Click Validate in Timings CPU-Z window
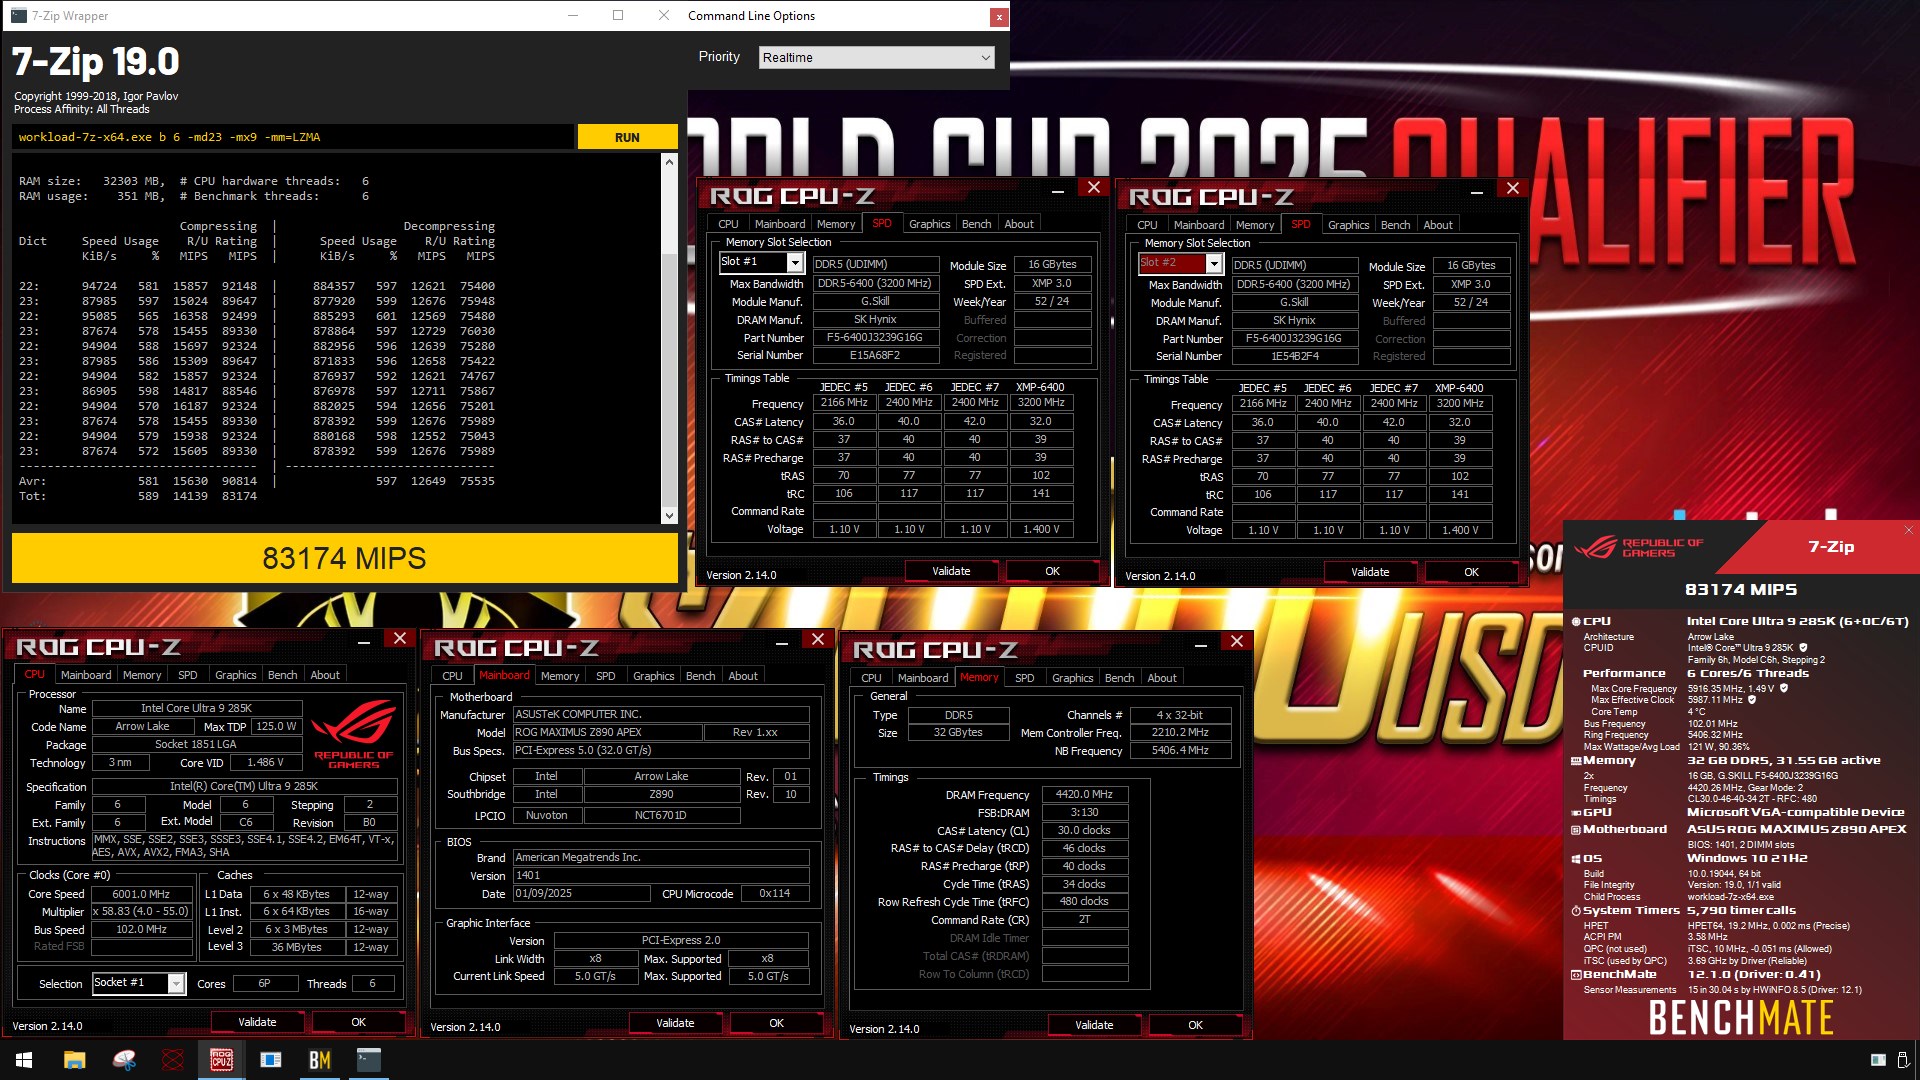This screenshot has height=1080, width=1920. [1094, 1025]
